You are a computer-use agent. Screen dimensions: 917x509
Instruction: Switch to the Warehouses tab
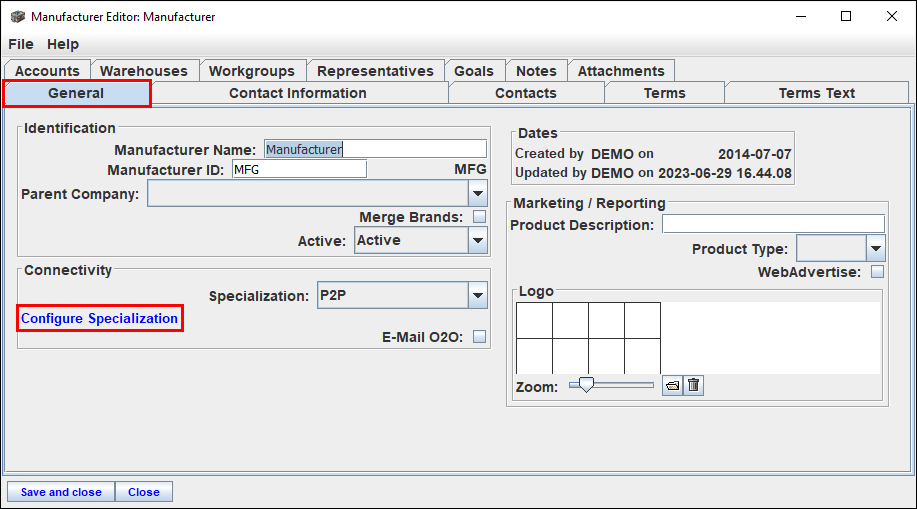click(x=144, y=71)
